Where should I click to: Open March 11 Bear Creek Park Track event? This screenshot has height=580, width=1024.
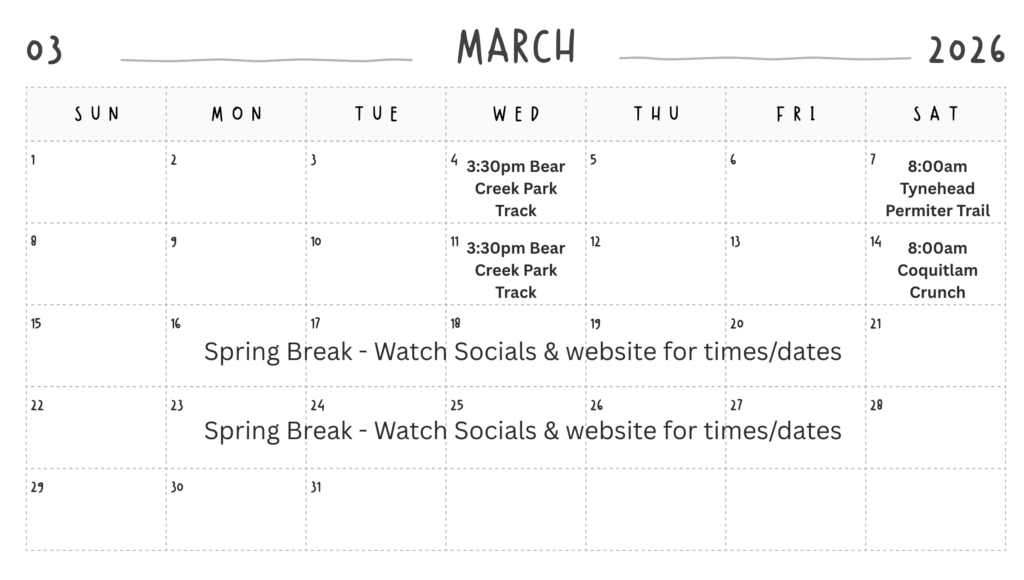[516, 270]
